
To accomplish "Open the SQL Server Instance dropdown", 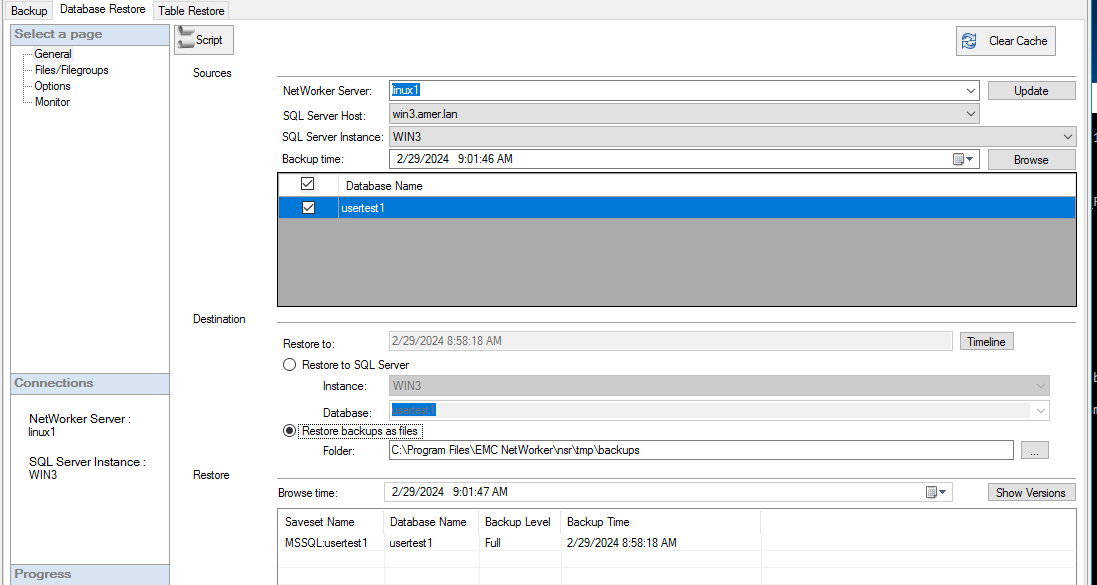I will 1066,136.
